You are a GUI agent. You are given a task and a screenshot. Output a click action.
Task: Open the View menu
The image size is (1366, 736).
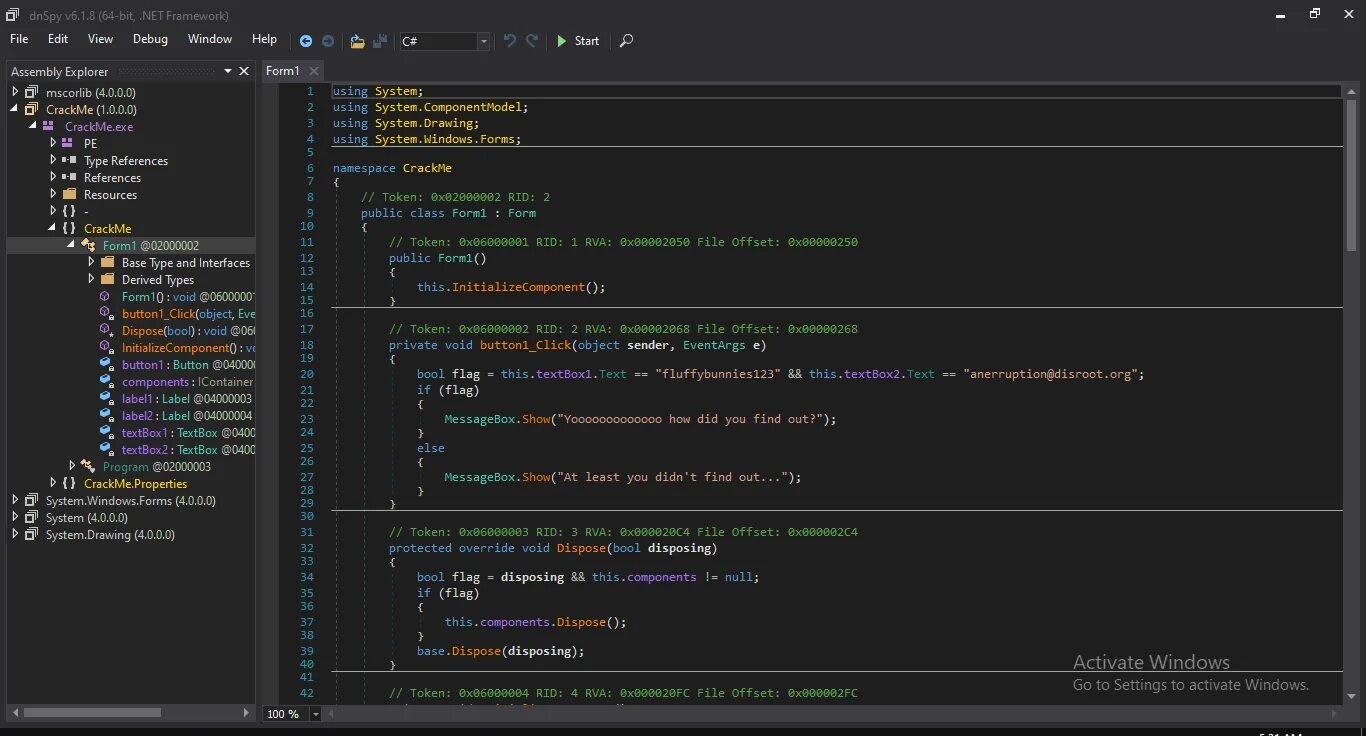(101, 39)
